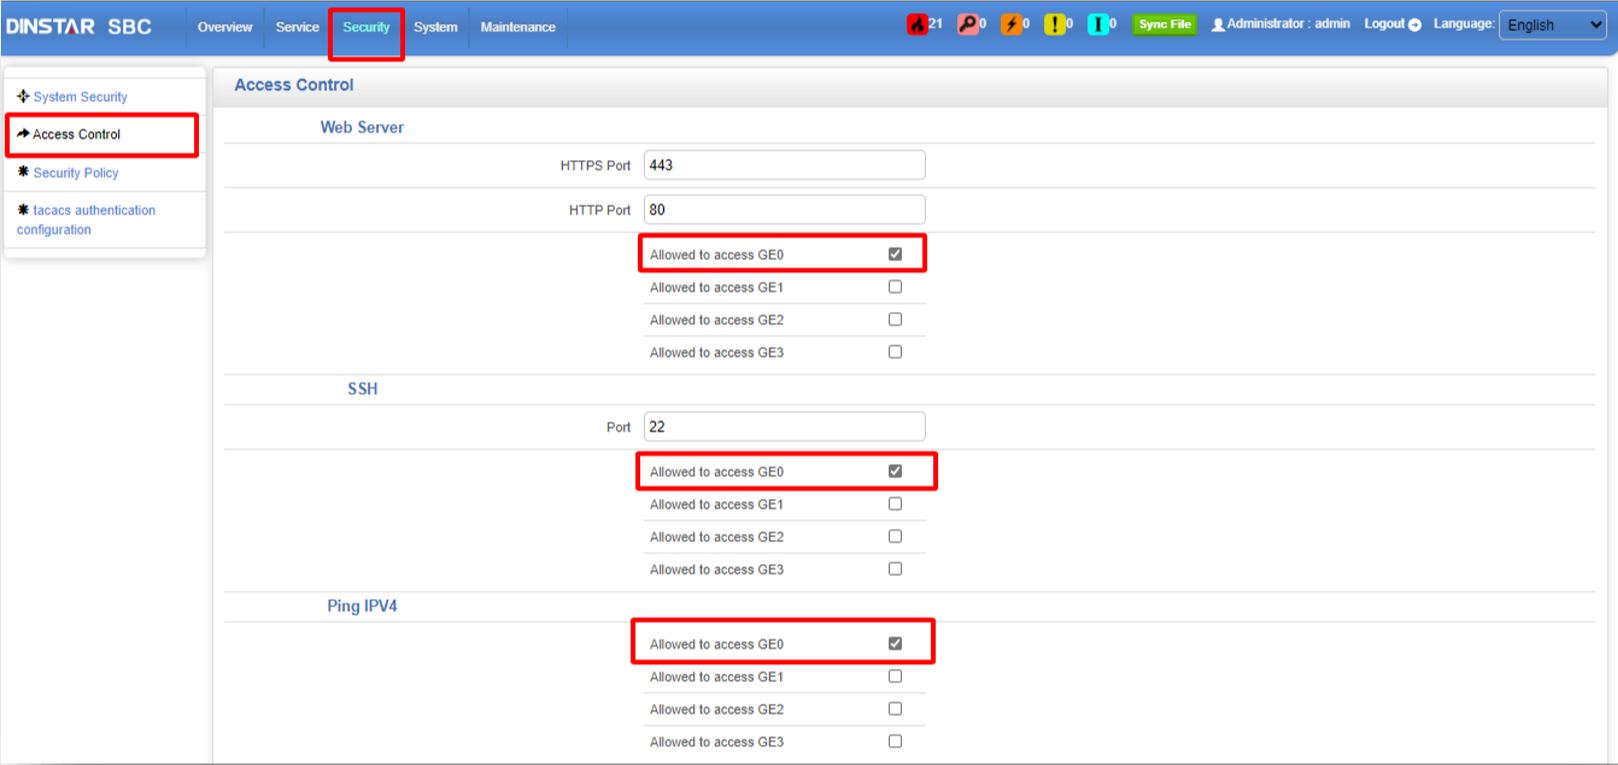The width and height of the screenshot is (1618, 765).
Task: Click the yellow exclamation warning icon
Action: 1054,25
